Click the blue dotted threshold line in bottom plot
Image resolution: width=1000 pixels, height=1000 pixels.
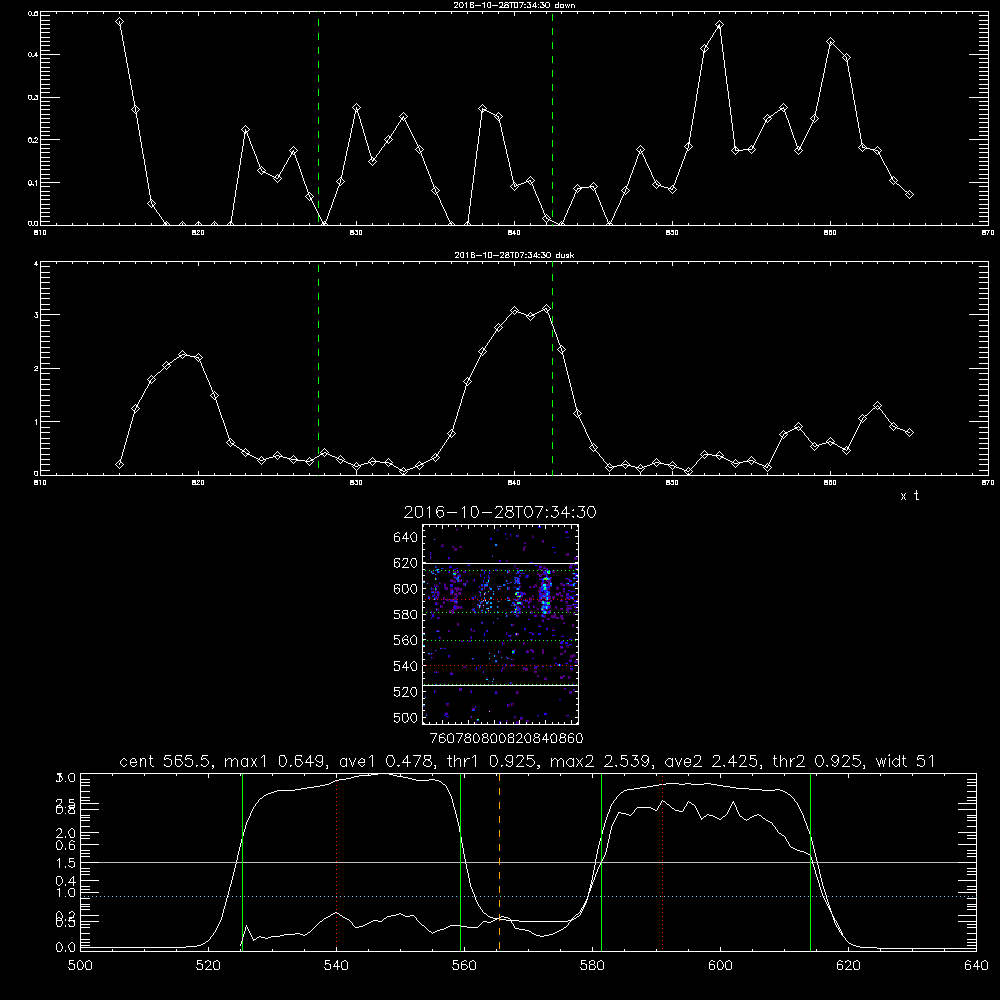pos(528,896)
